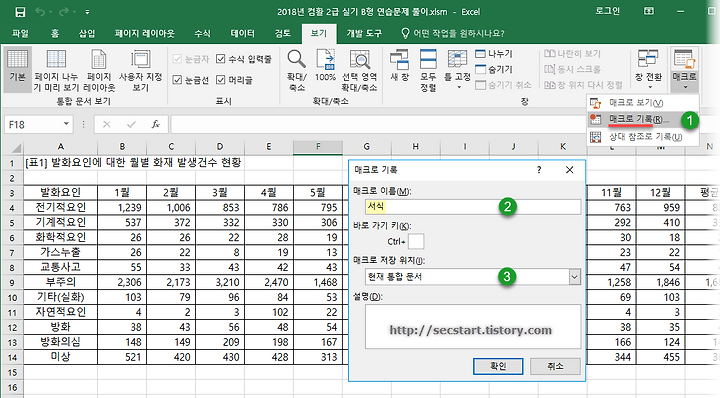
Task: Open the 검토 ribbon tab
Action: click(x=283, y=33)
